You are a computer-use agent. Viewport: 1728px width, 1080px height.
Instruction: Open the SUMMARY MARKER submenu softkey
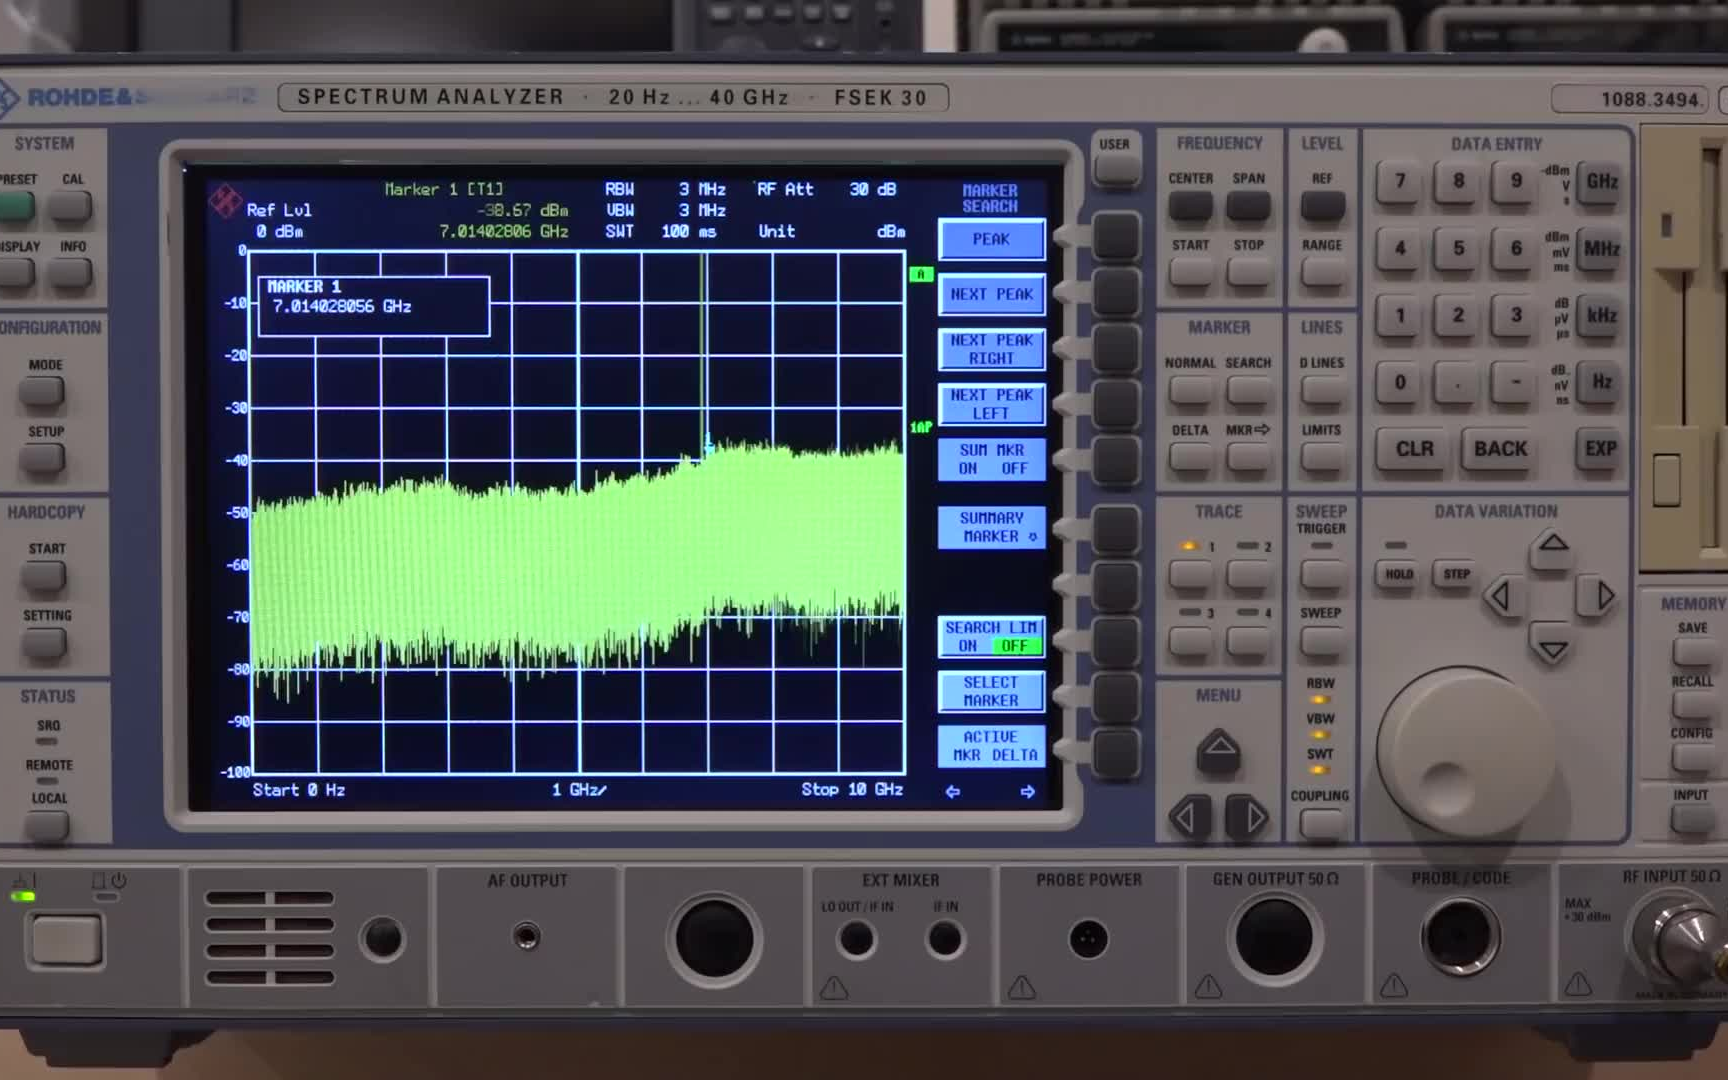tap(991, 528)
